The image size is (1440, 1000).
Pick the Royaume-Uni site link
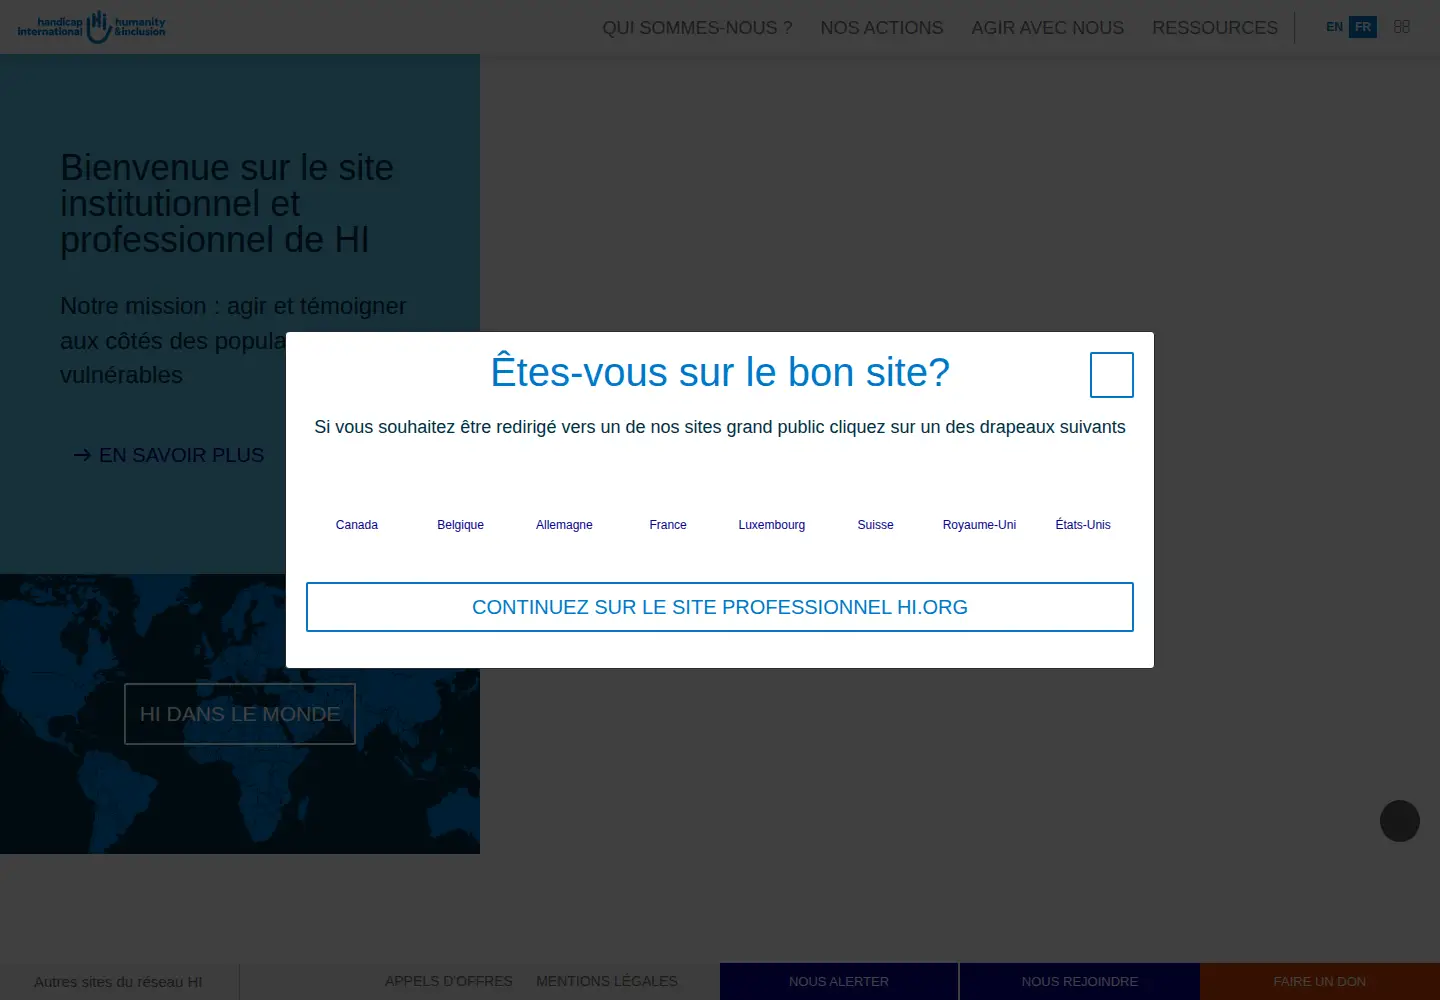tap(979, 525)
